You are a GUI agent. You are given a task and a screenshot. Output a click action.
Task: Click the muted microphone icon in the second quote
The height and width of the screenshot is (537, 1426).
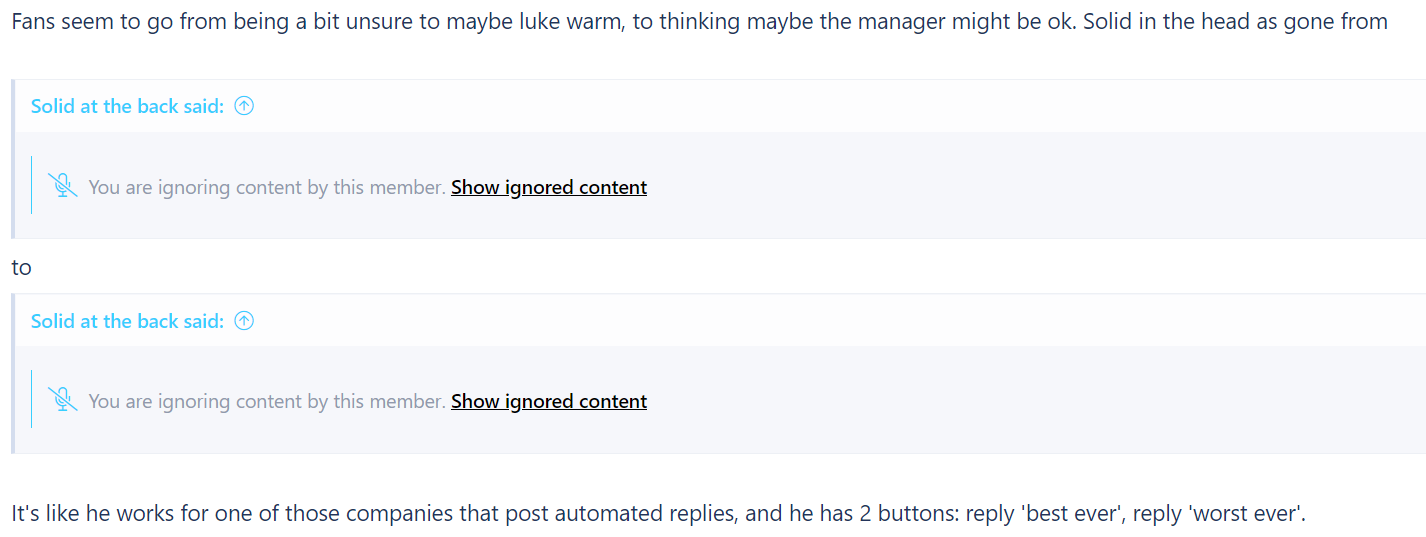[63, 400]
